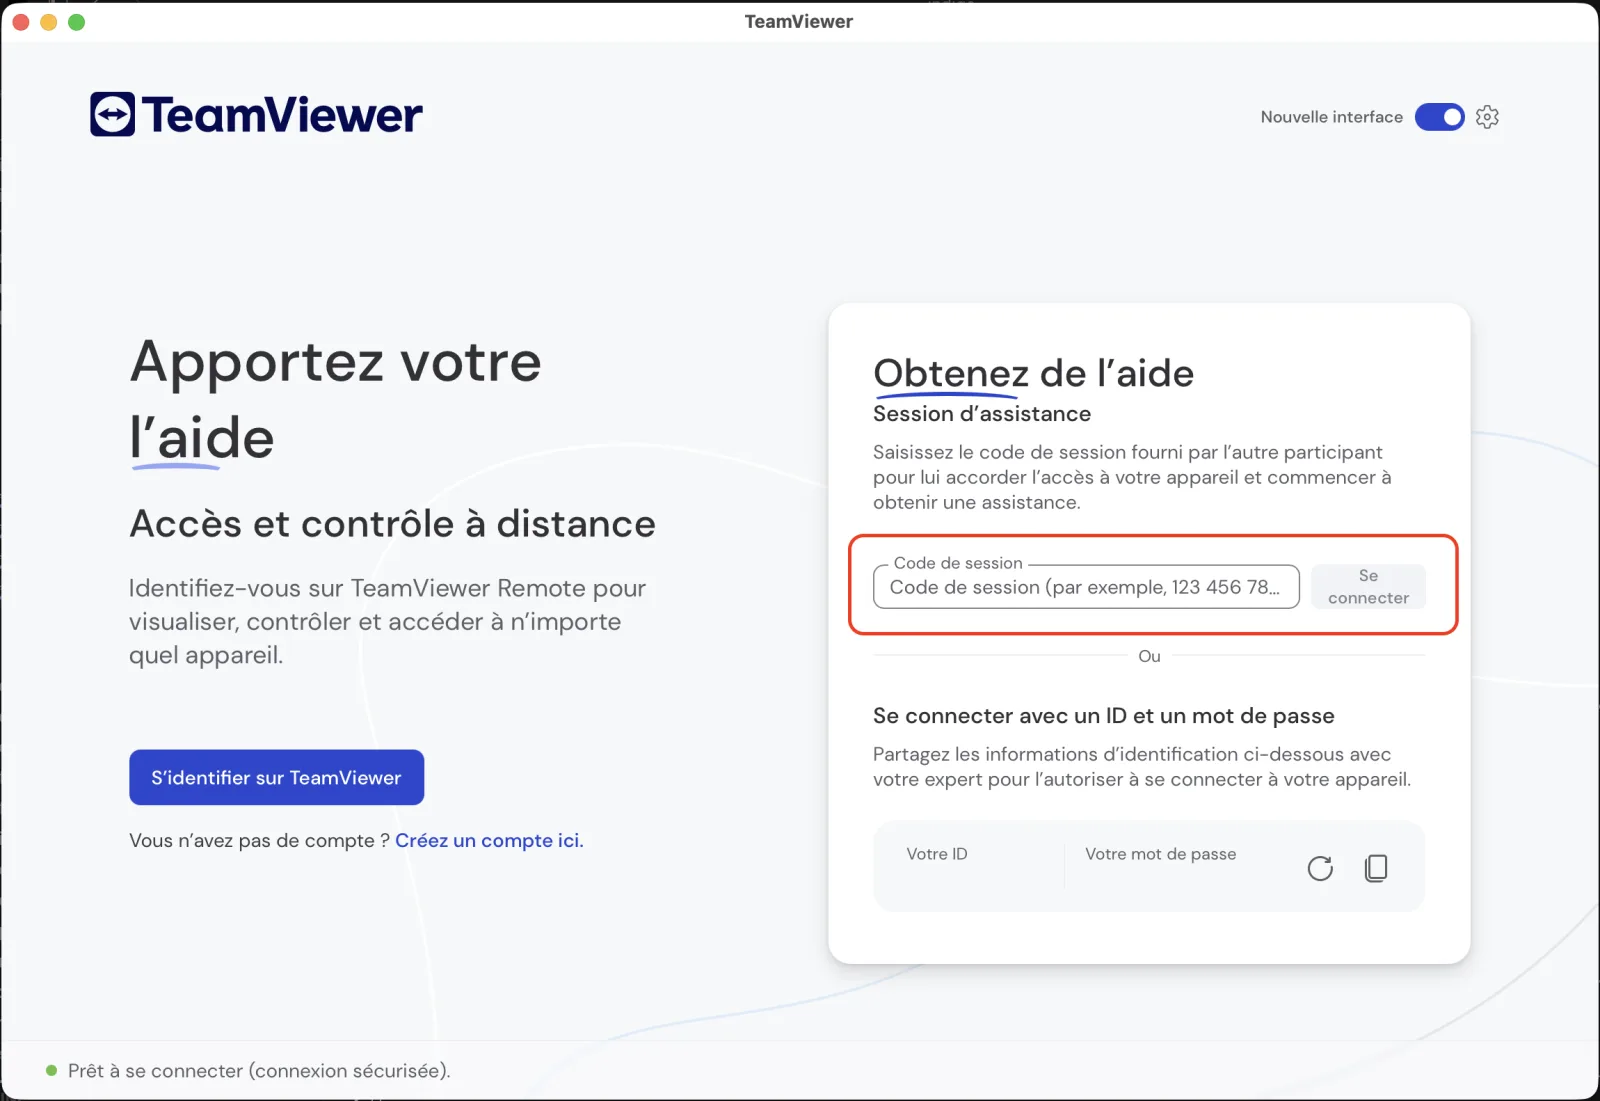
Task: Click the Votre mot de passe field
Action: (1160, 854)
